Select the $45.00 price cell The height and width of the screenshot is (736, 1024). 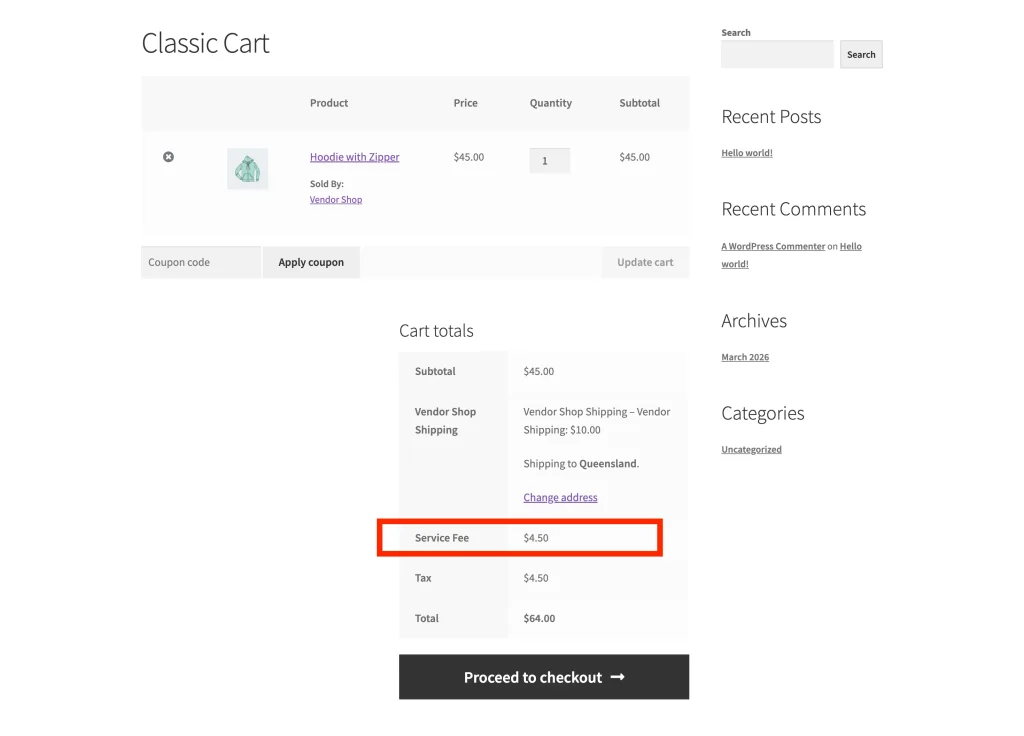(x=469, y=157)
